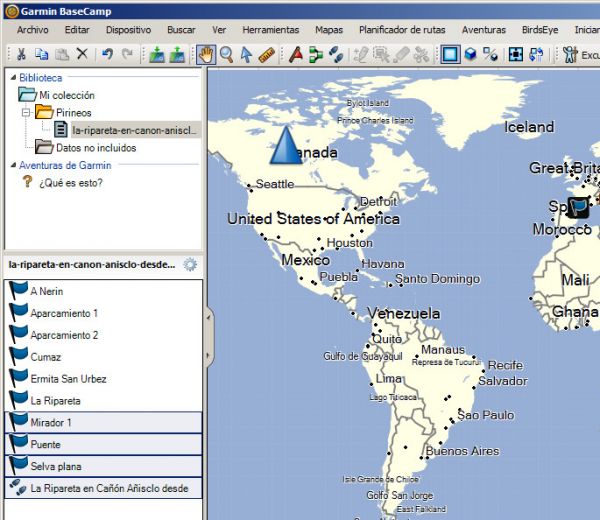600x520 pixels.
Task: Click the 2D and 3D split view icon
Action: [490, 55]
